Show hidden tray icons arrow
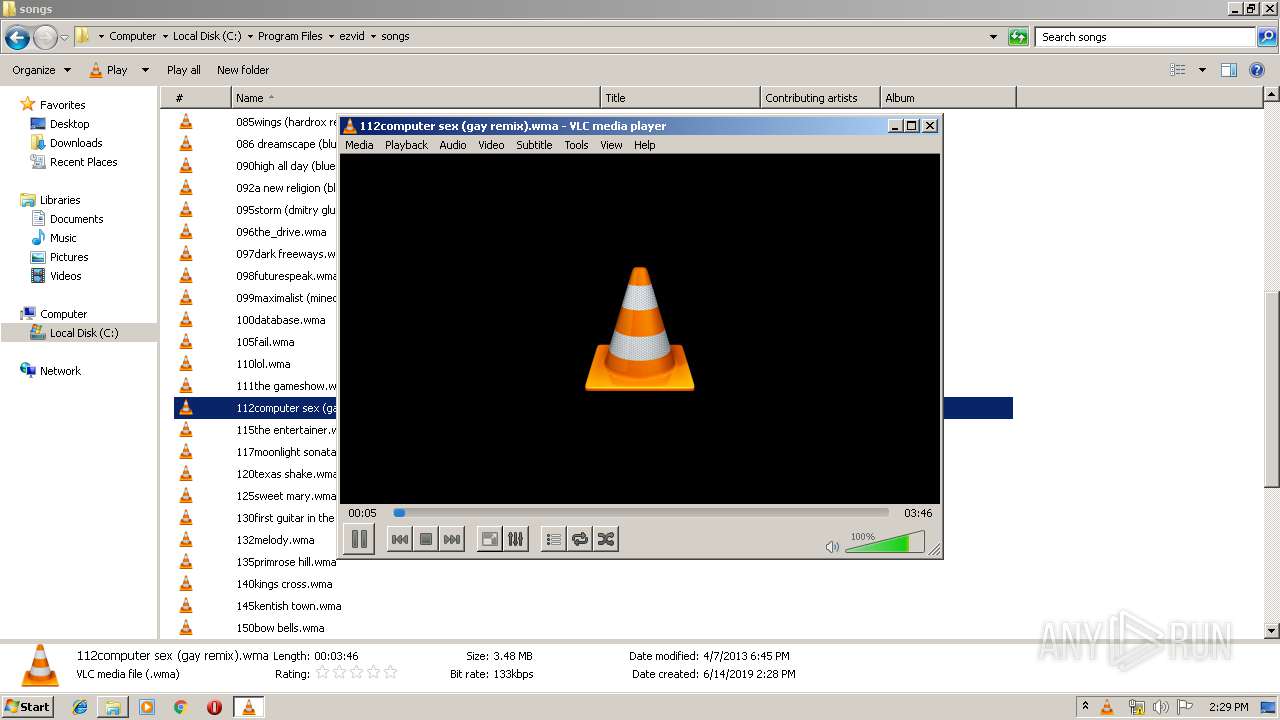Viewport: 1280px width, 720px height. (1086, 706)
